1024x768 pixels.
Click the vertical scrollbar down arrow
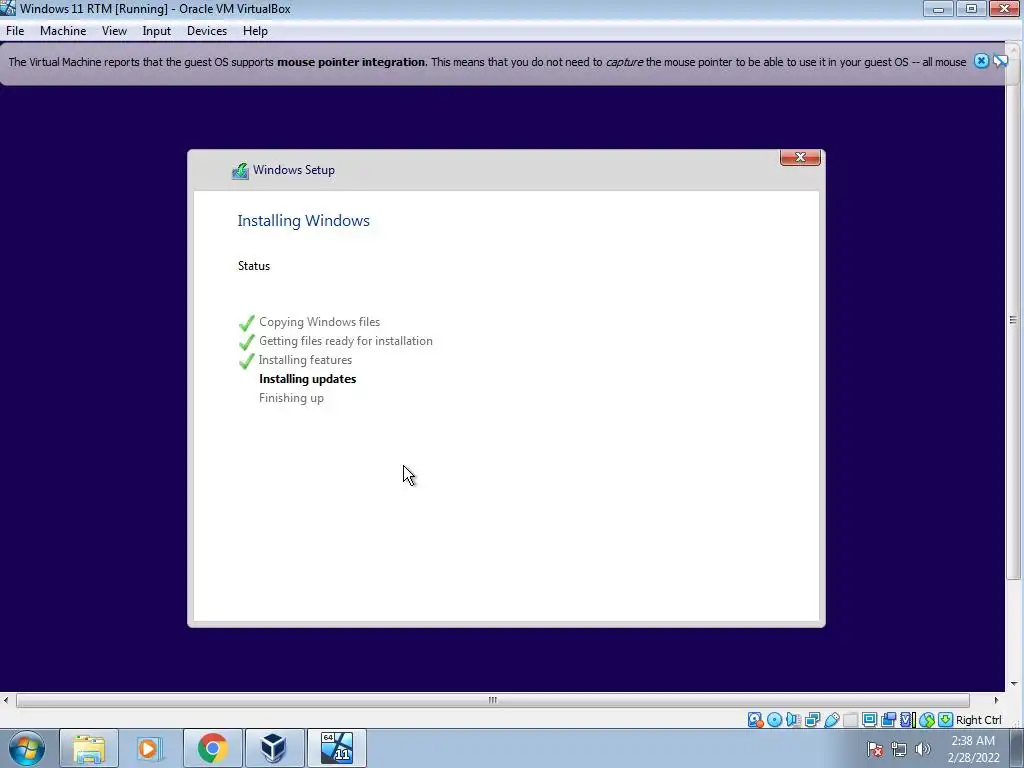pos(1014,684)
